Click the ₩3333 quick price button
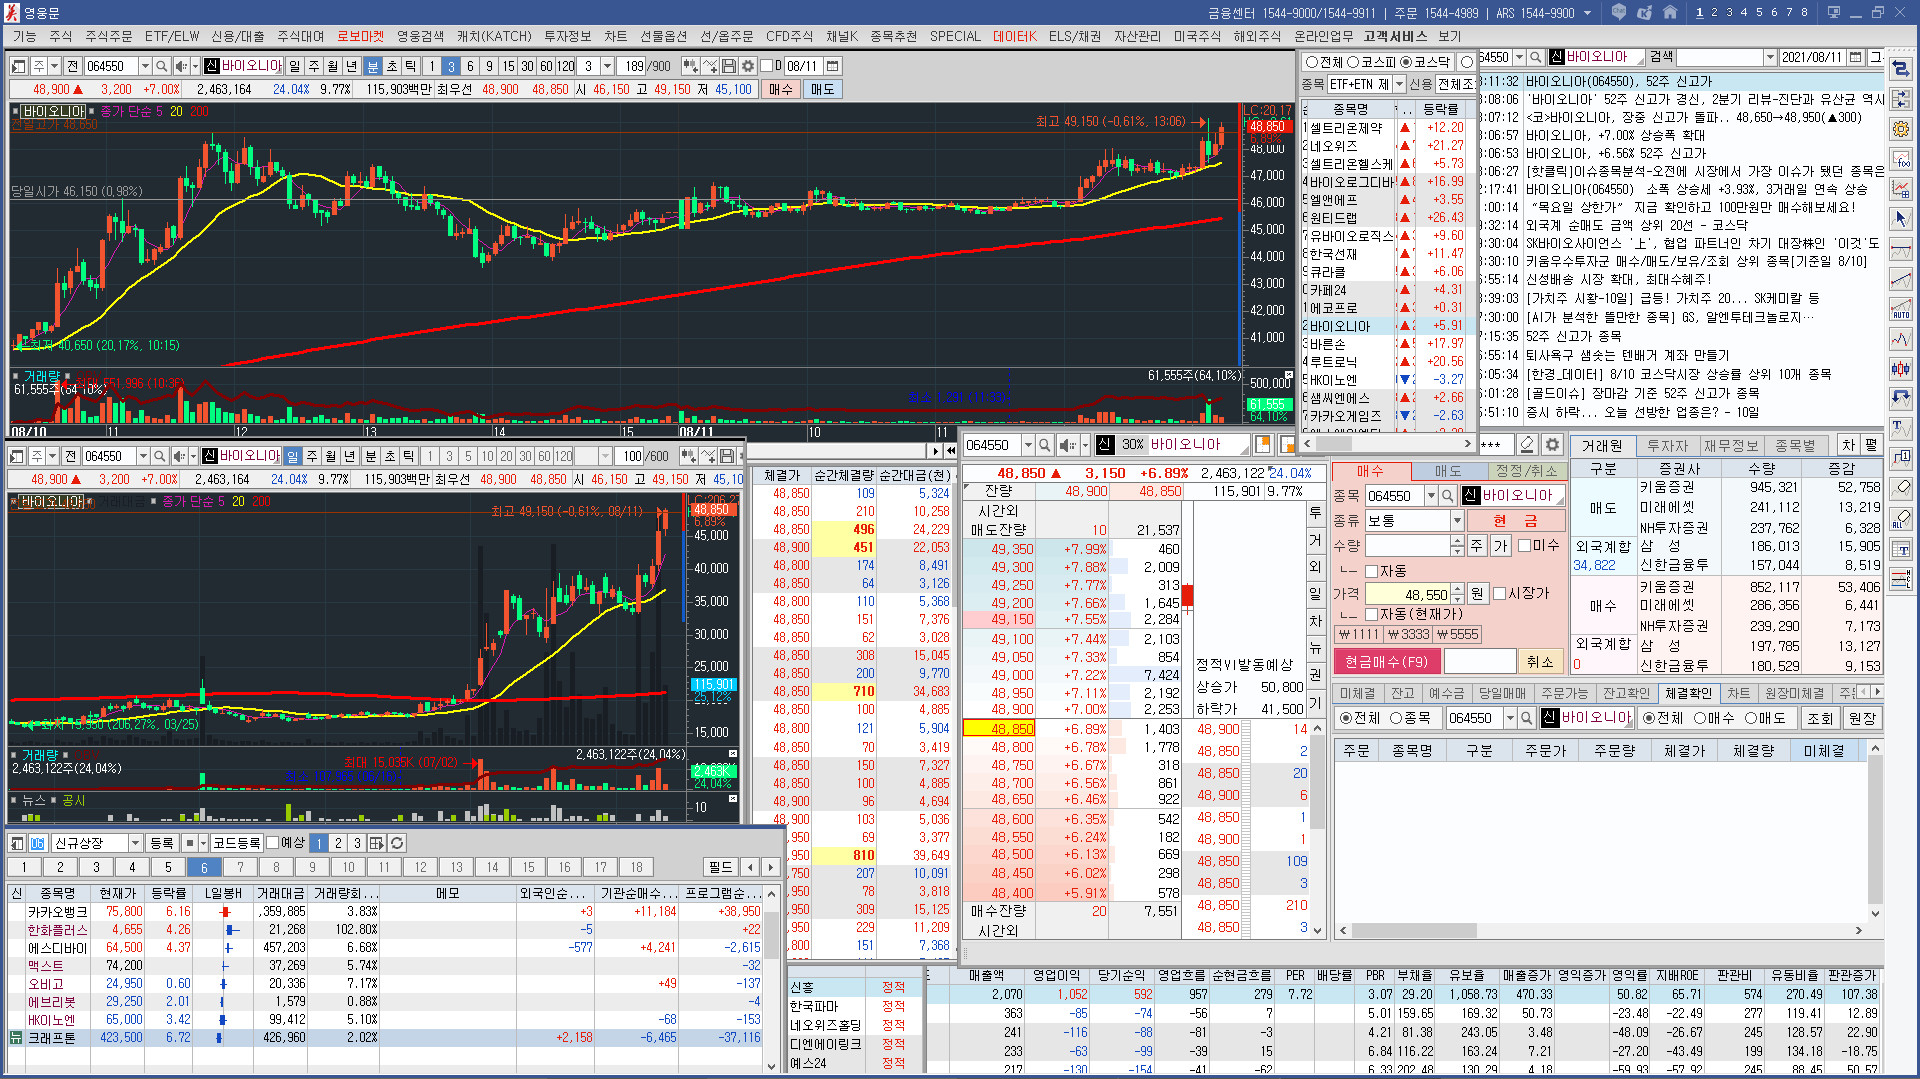The width and height of the screenshot is (1920, 1079). [x=1408, y=634]
